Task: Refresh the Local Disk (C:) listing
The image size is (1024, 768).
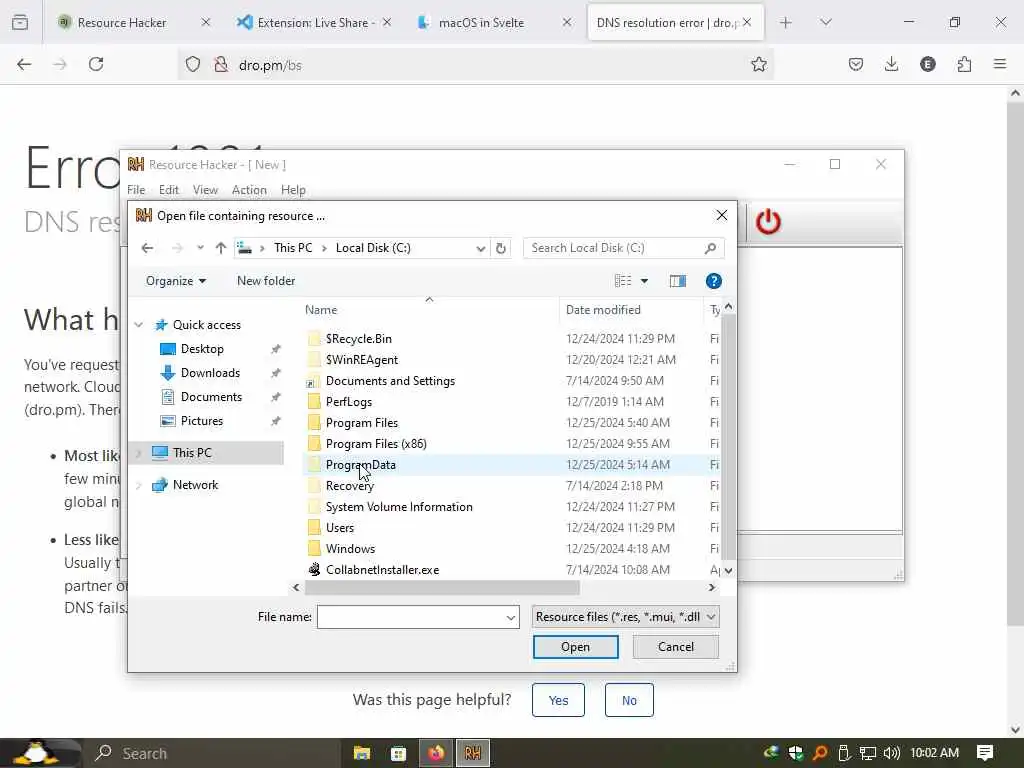Action: pos(501,248)
